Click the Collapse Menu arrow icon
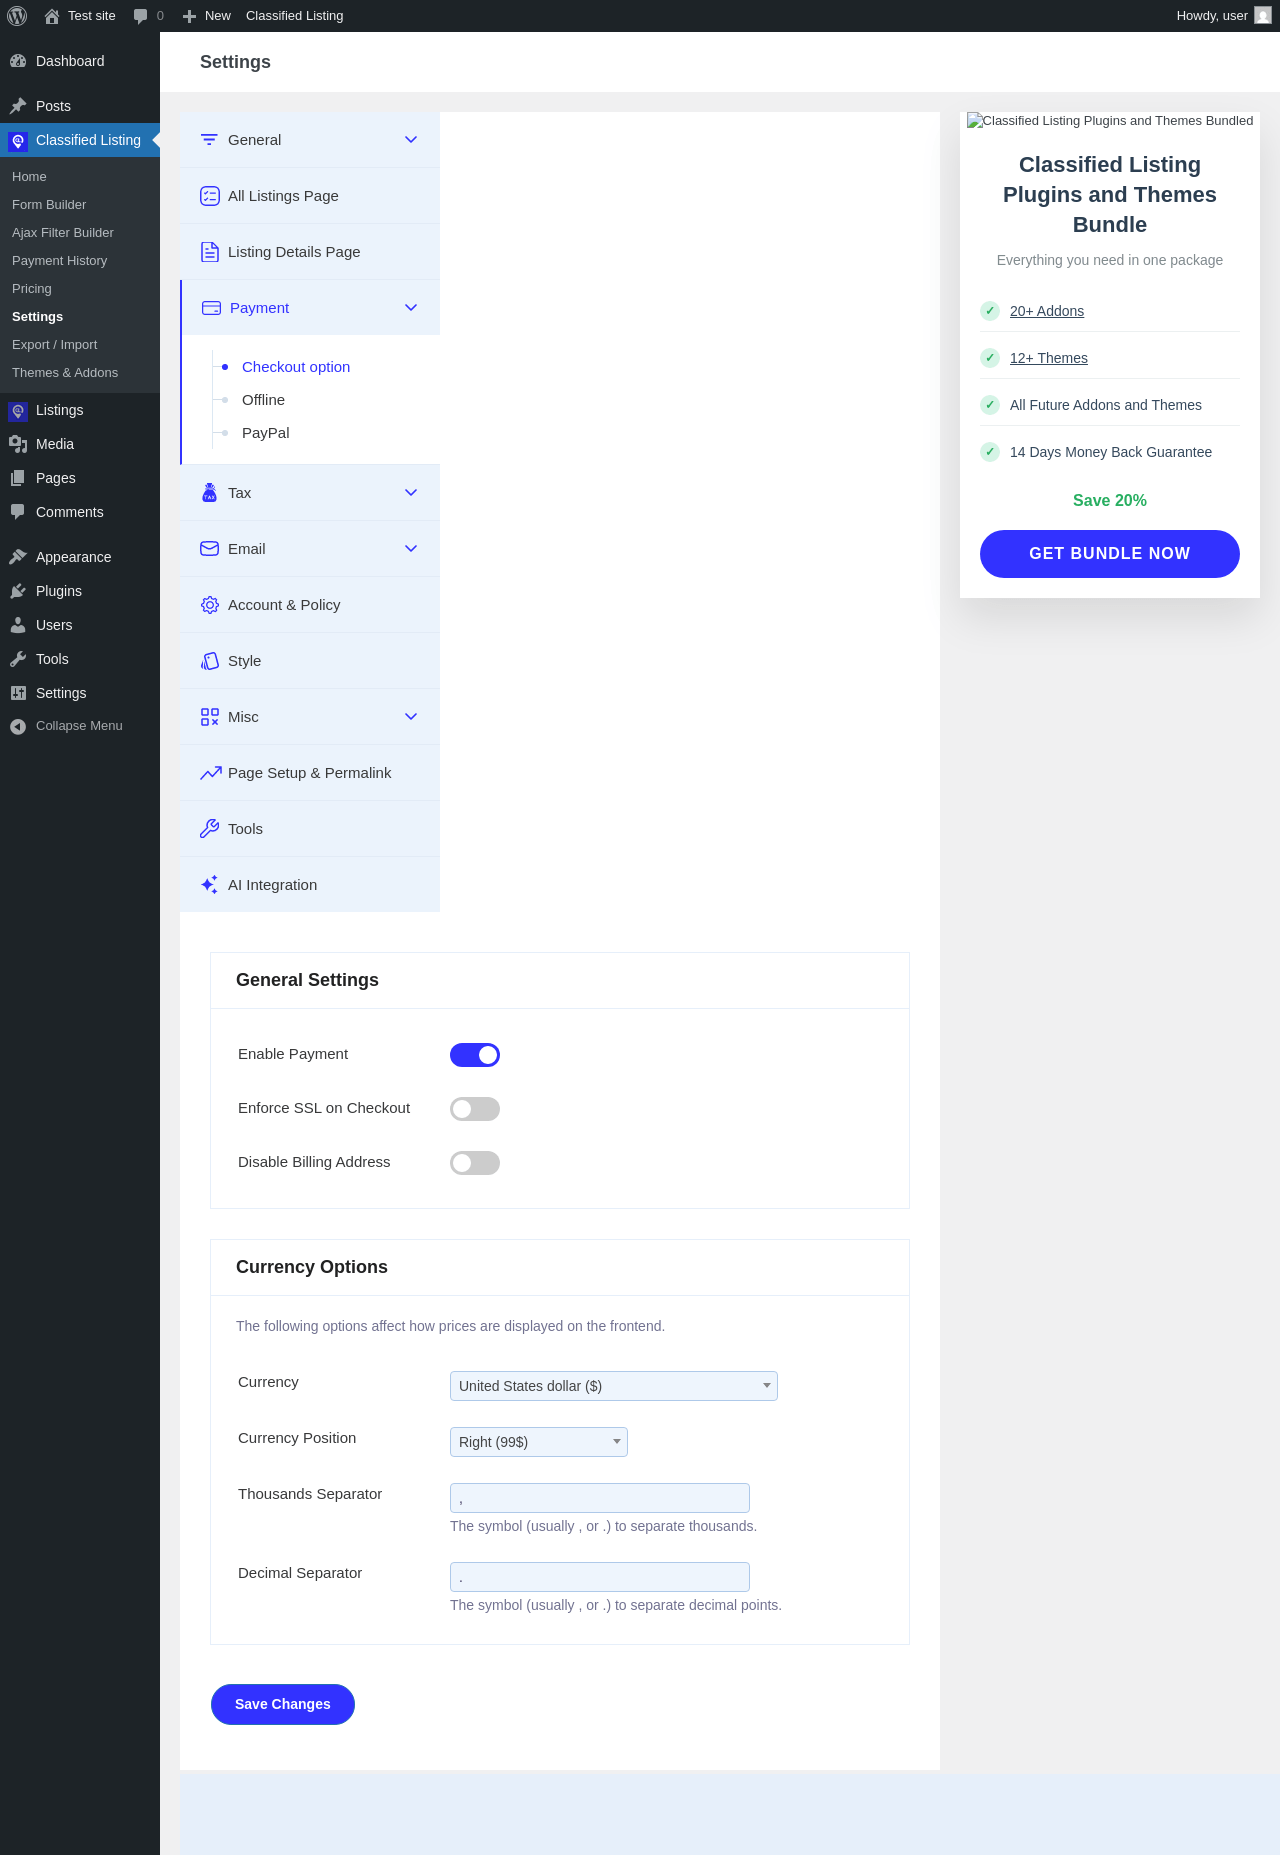The height and width of the screenshot is (1855, 1280). pos(18,726)
